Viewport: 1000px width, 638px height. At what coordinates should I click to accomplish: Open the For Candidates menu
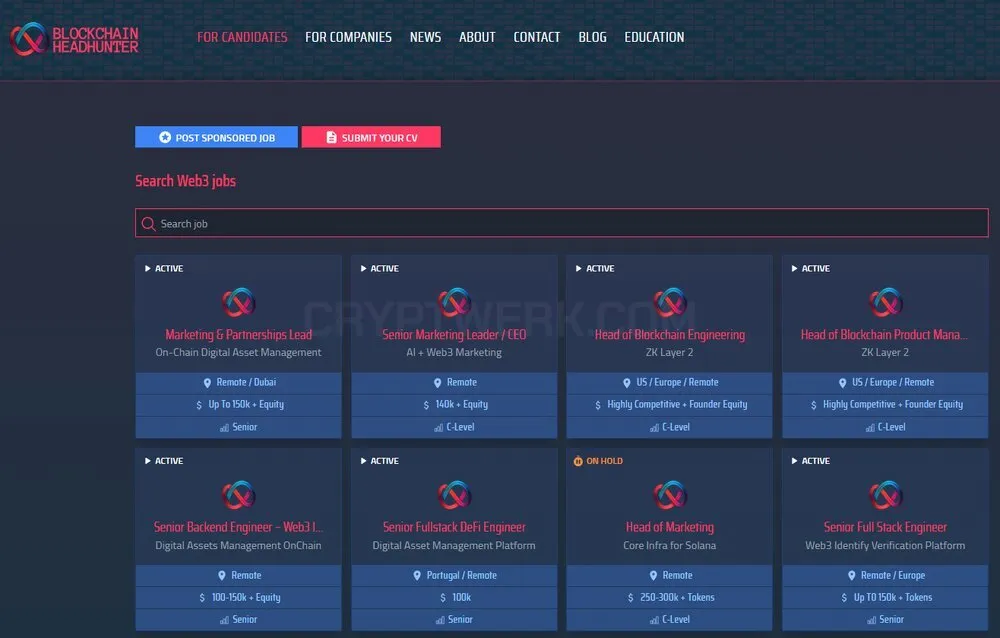tap(242, 38)
